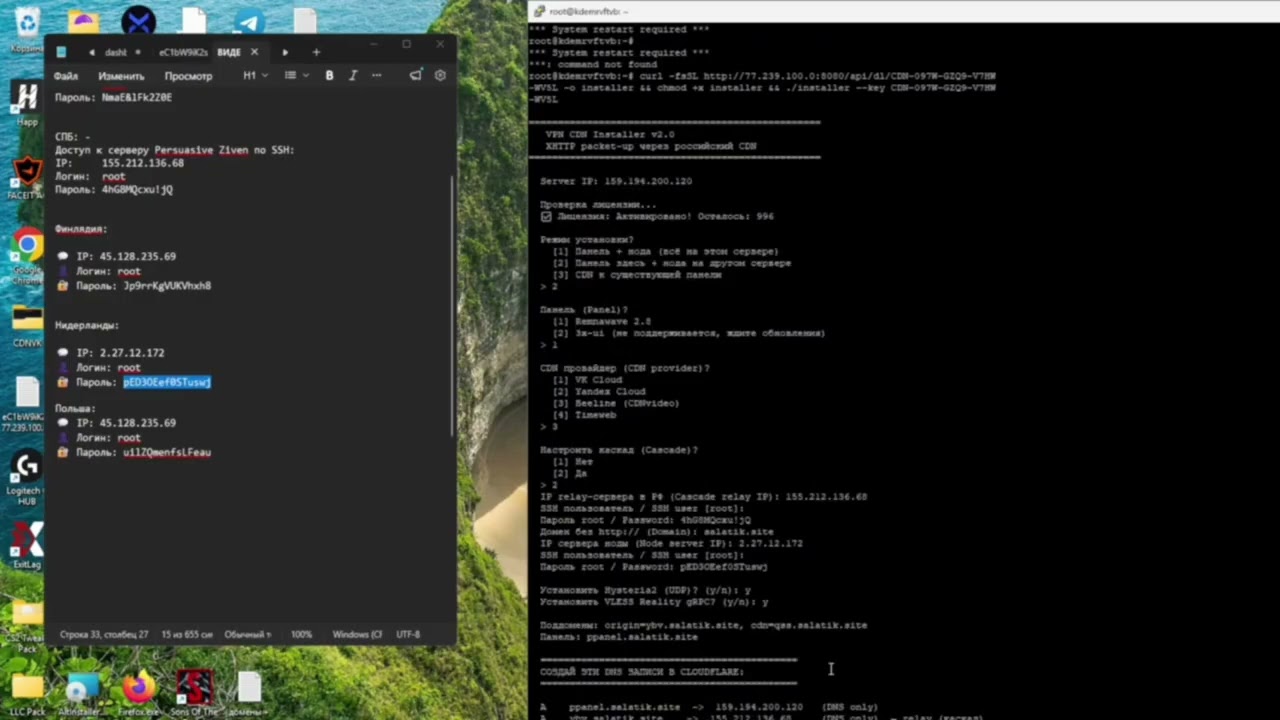Click Панель: ppanel.salatik.site line in terminal

[x=619, y=637]
